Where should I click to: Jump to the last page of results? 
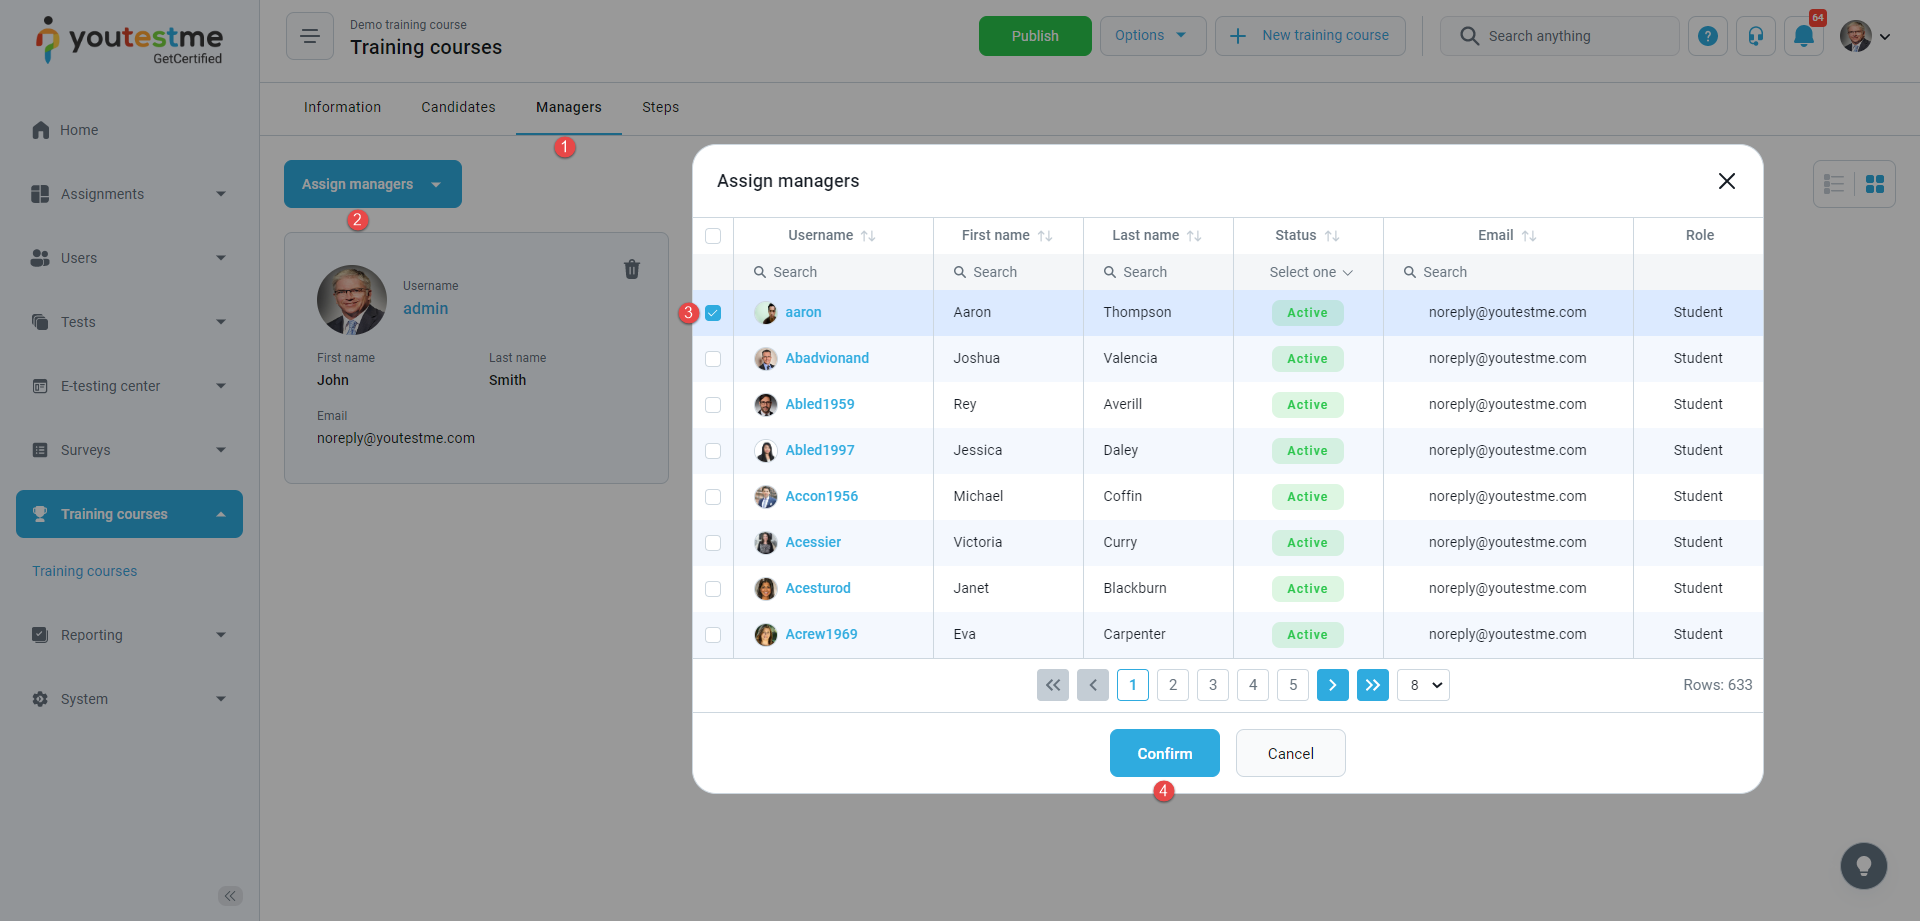pos(1373,685)
